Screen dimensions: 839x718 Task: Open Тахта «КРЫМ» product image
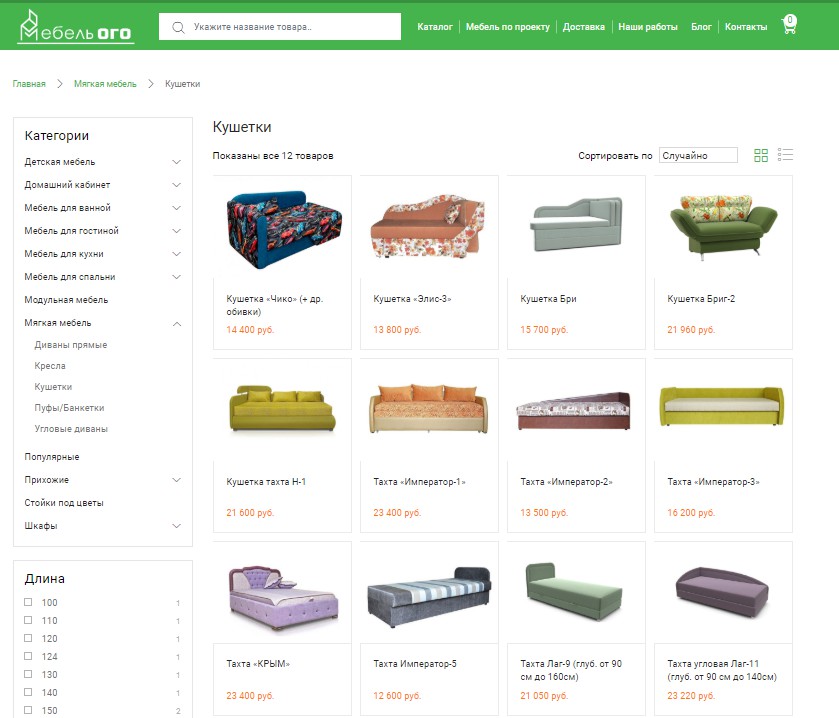[x=283, y=598]
